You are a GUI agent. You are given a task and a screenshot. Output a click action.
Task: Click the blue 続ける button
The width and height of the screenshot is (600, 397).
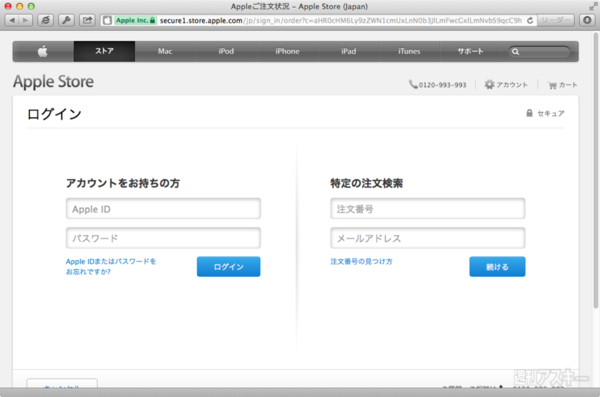pos(497,266)
